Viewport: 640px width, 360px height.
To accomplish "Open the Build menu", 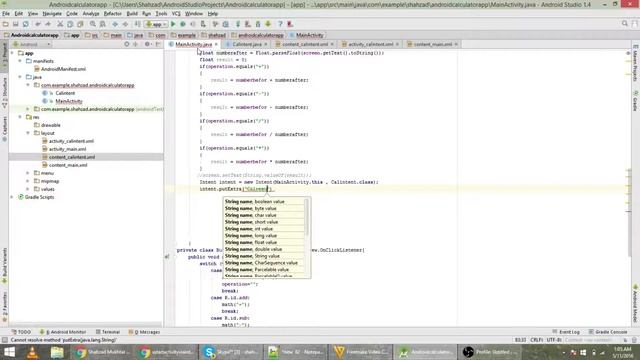I will pos(132,13).
